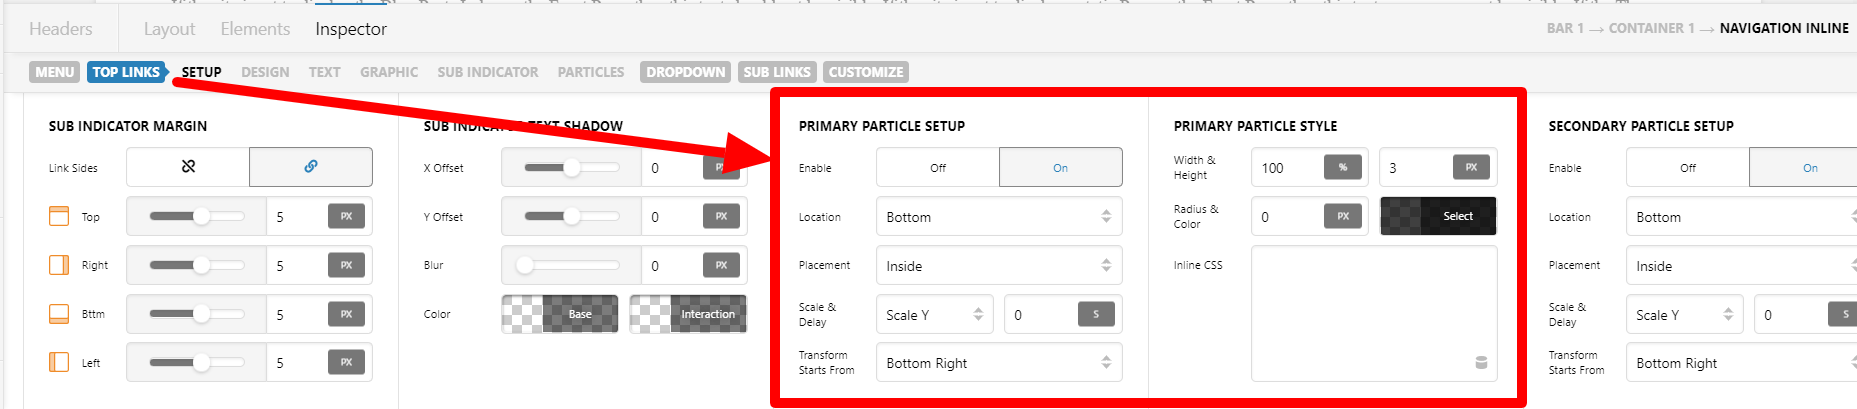Screen dimensions: 1857x409
Task: Click PX unit on Top margin
Action: click(346, 216)
